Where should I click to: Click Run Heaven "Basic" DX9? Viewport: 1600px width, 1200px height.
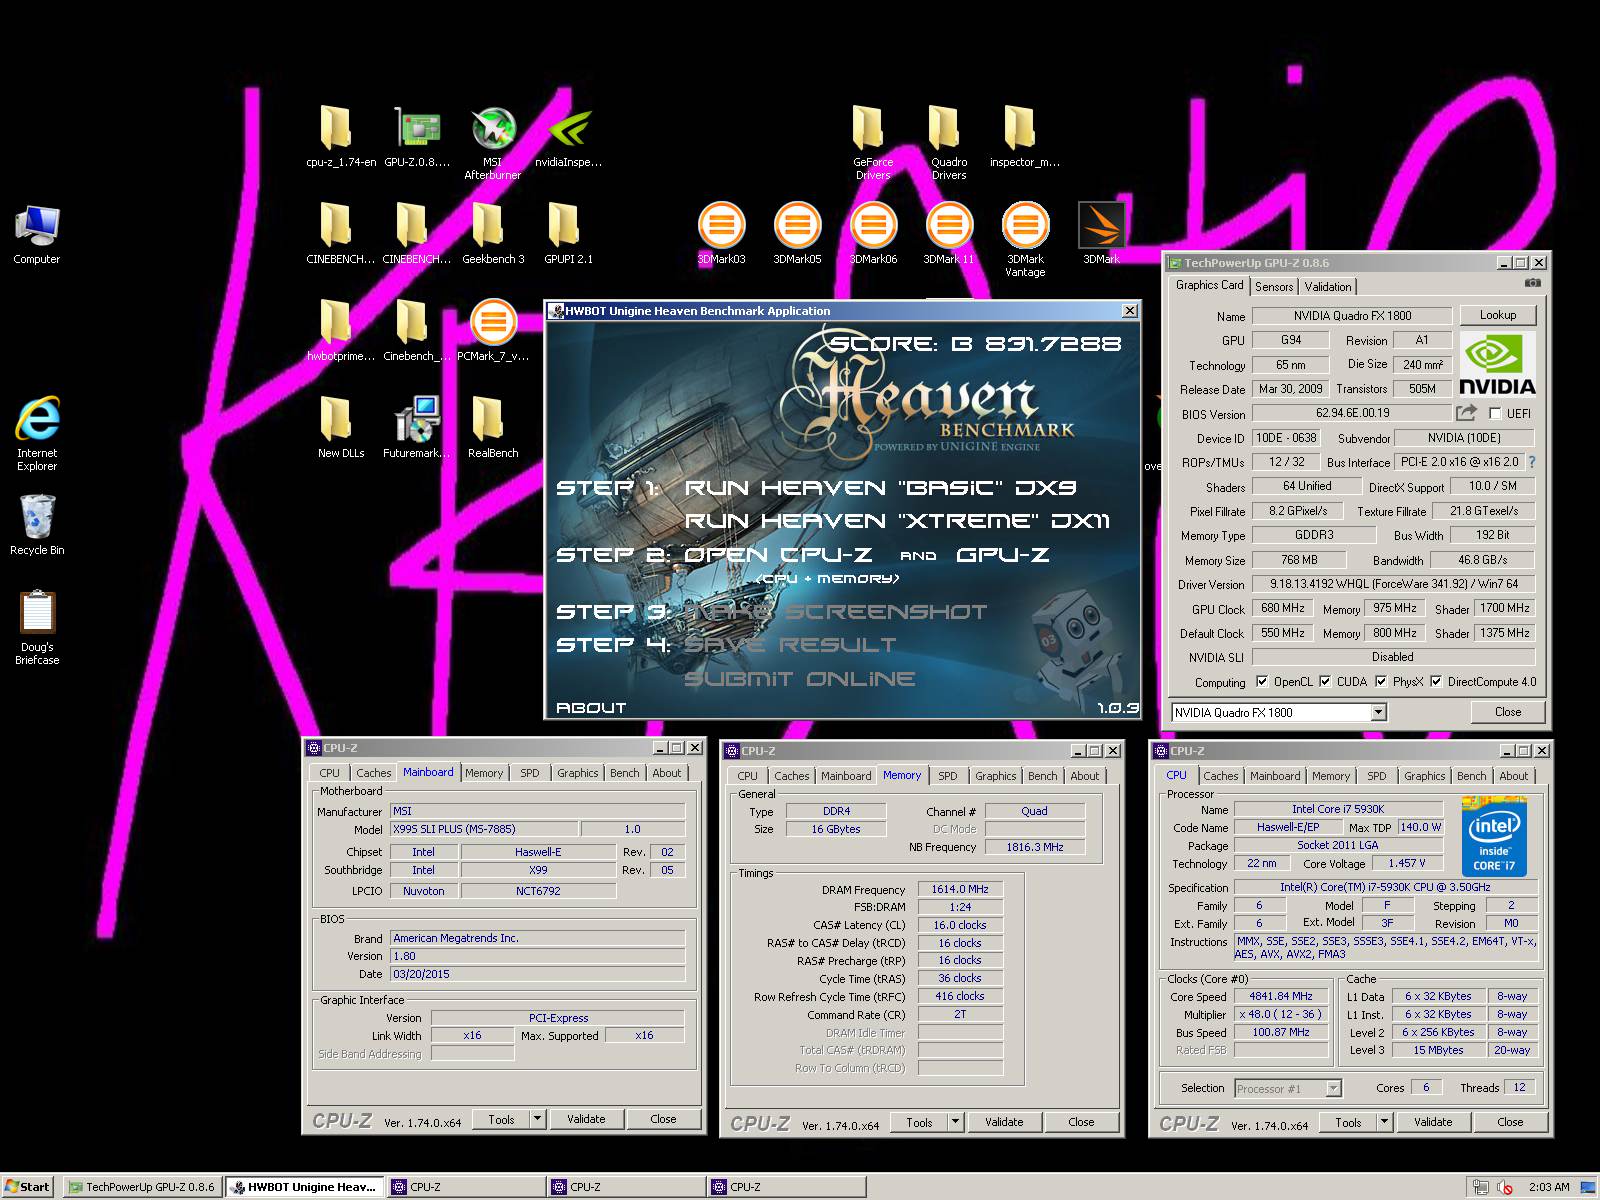tap(880, 488)
